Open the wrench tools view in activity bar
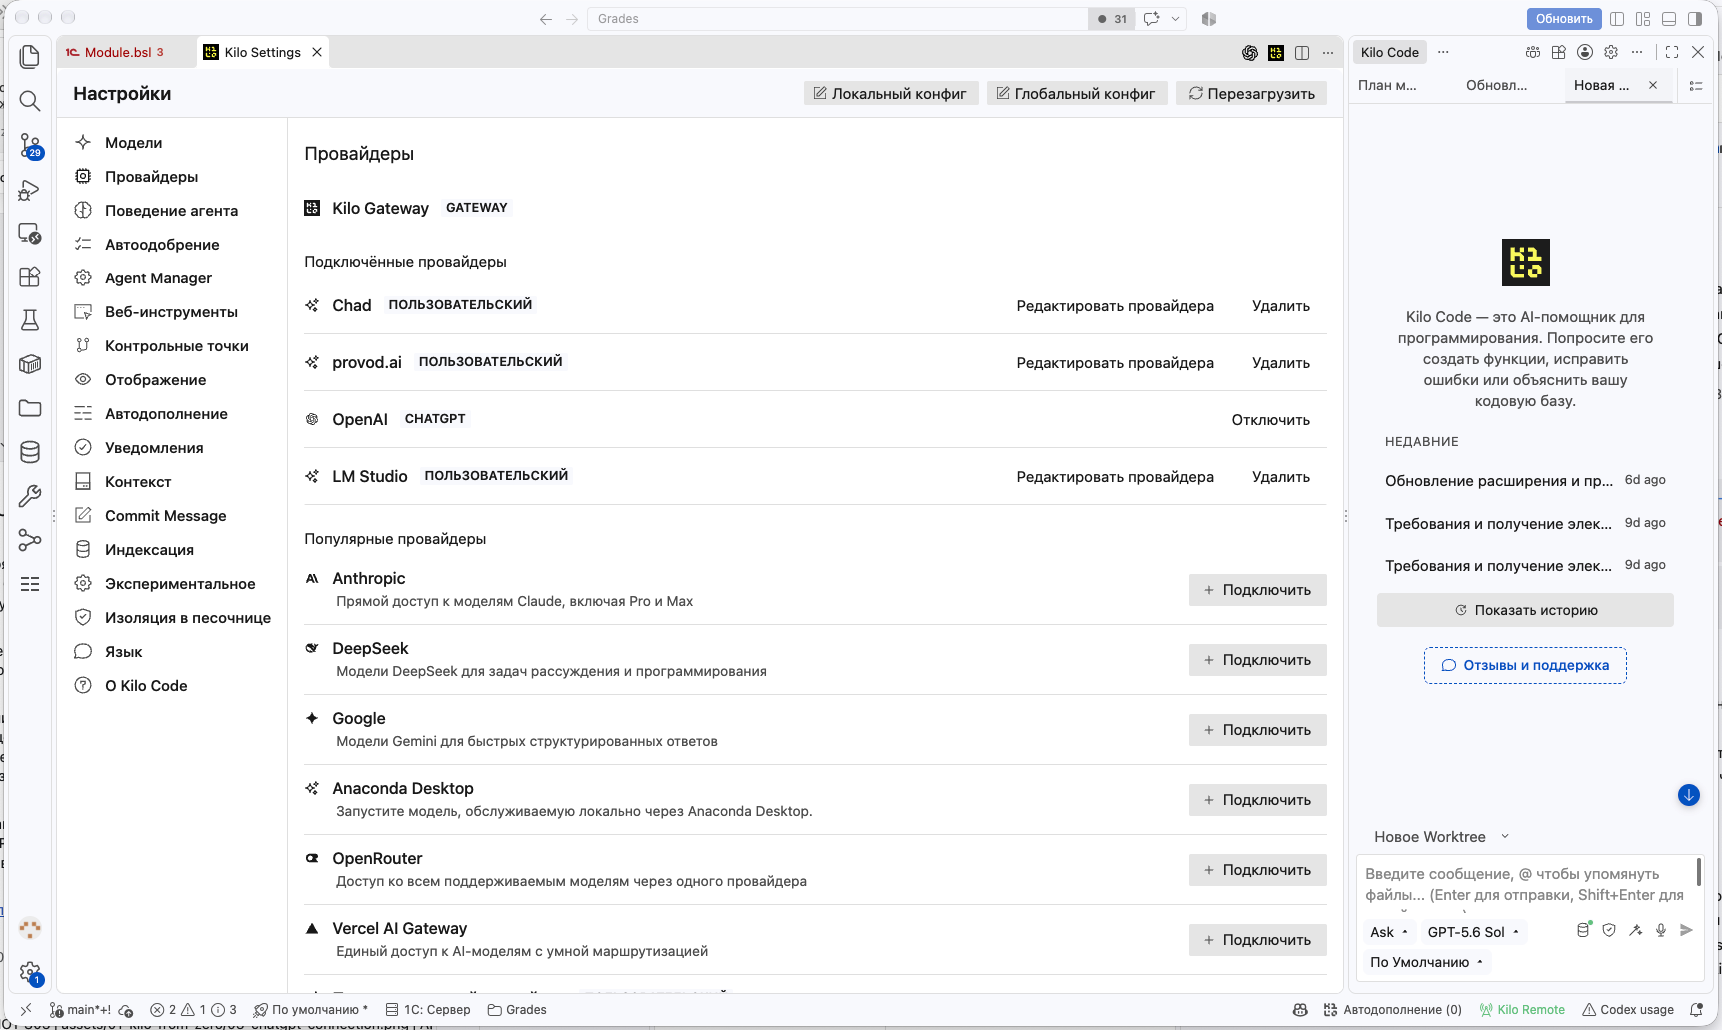 click(x=30, y=496)
